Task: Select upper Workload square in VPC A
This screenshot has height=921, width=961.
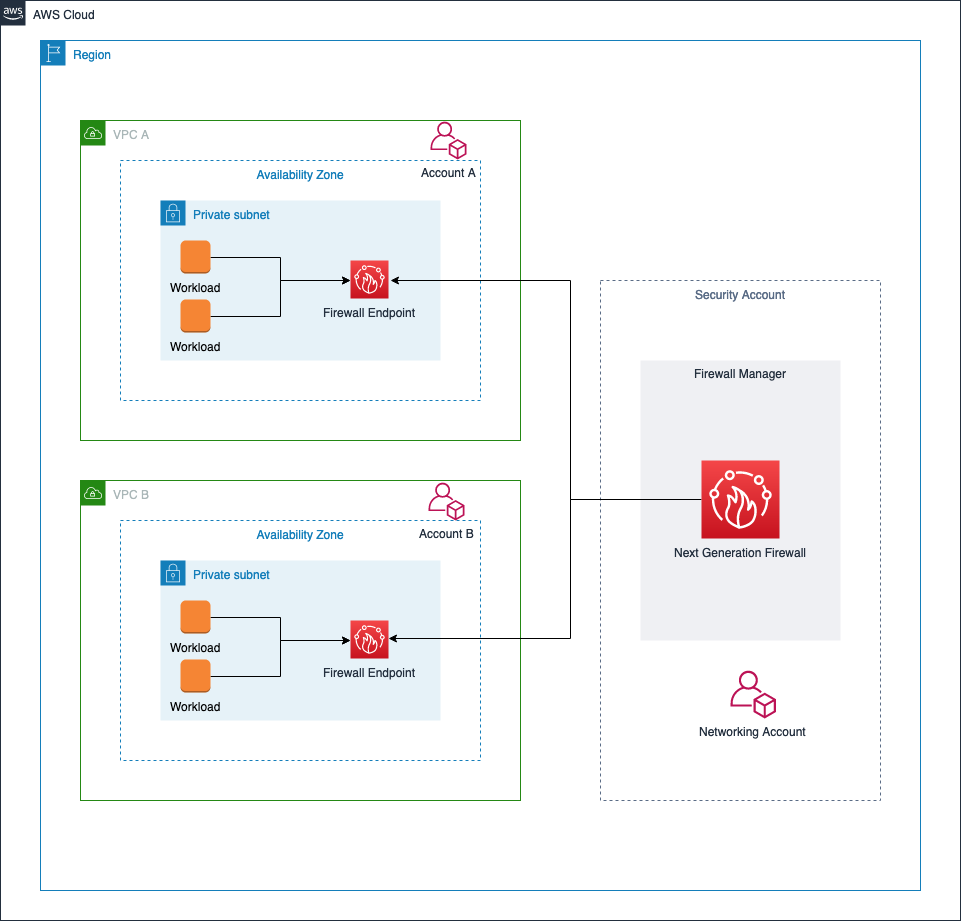Action: pyautogui.click(x=196, y=257)
